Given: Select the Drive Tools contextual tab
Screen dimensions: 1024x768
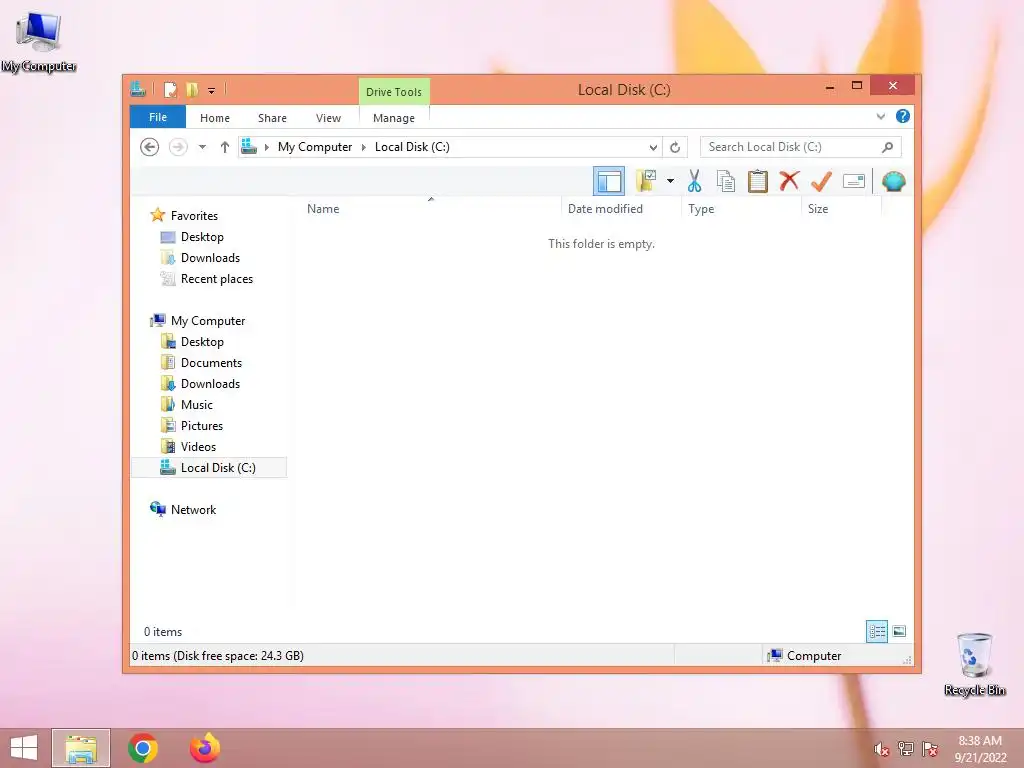Looking at the screenshot, I should point(394,92).
